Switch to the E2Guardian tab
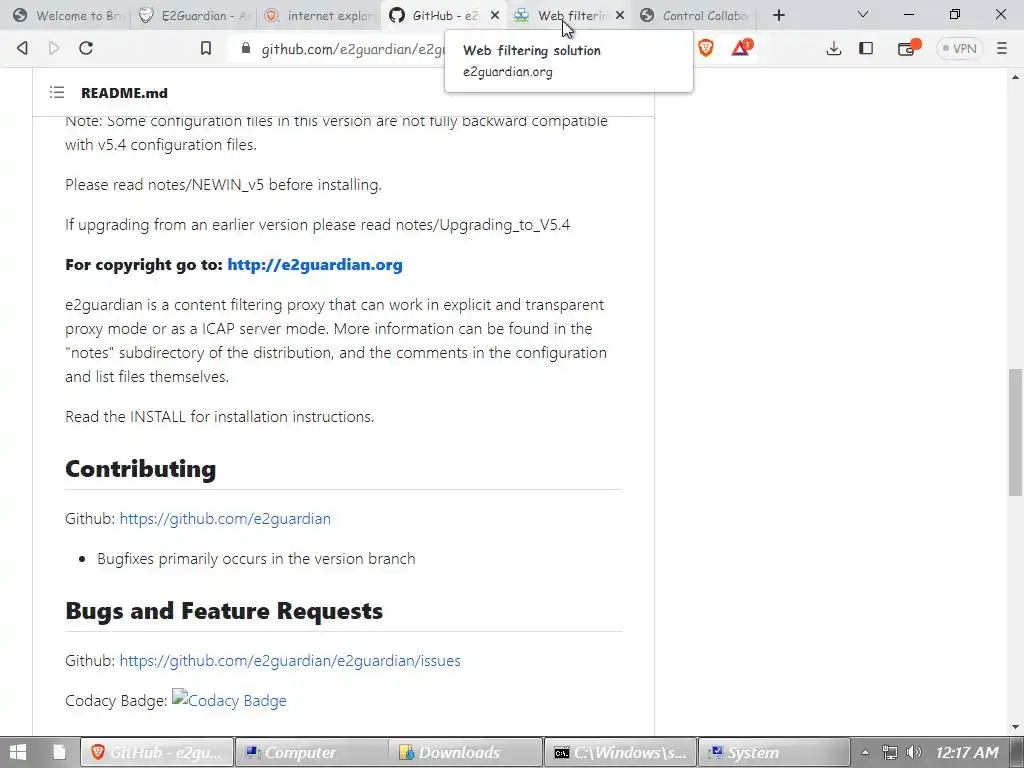This screenshot has width=1024, height=768. 194,15
